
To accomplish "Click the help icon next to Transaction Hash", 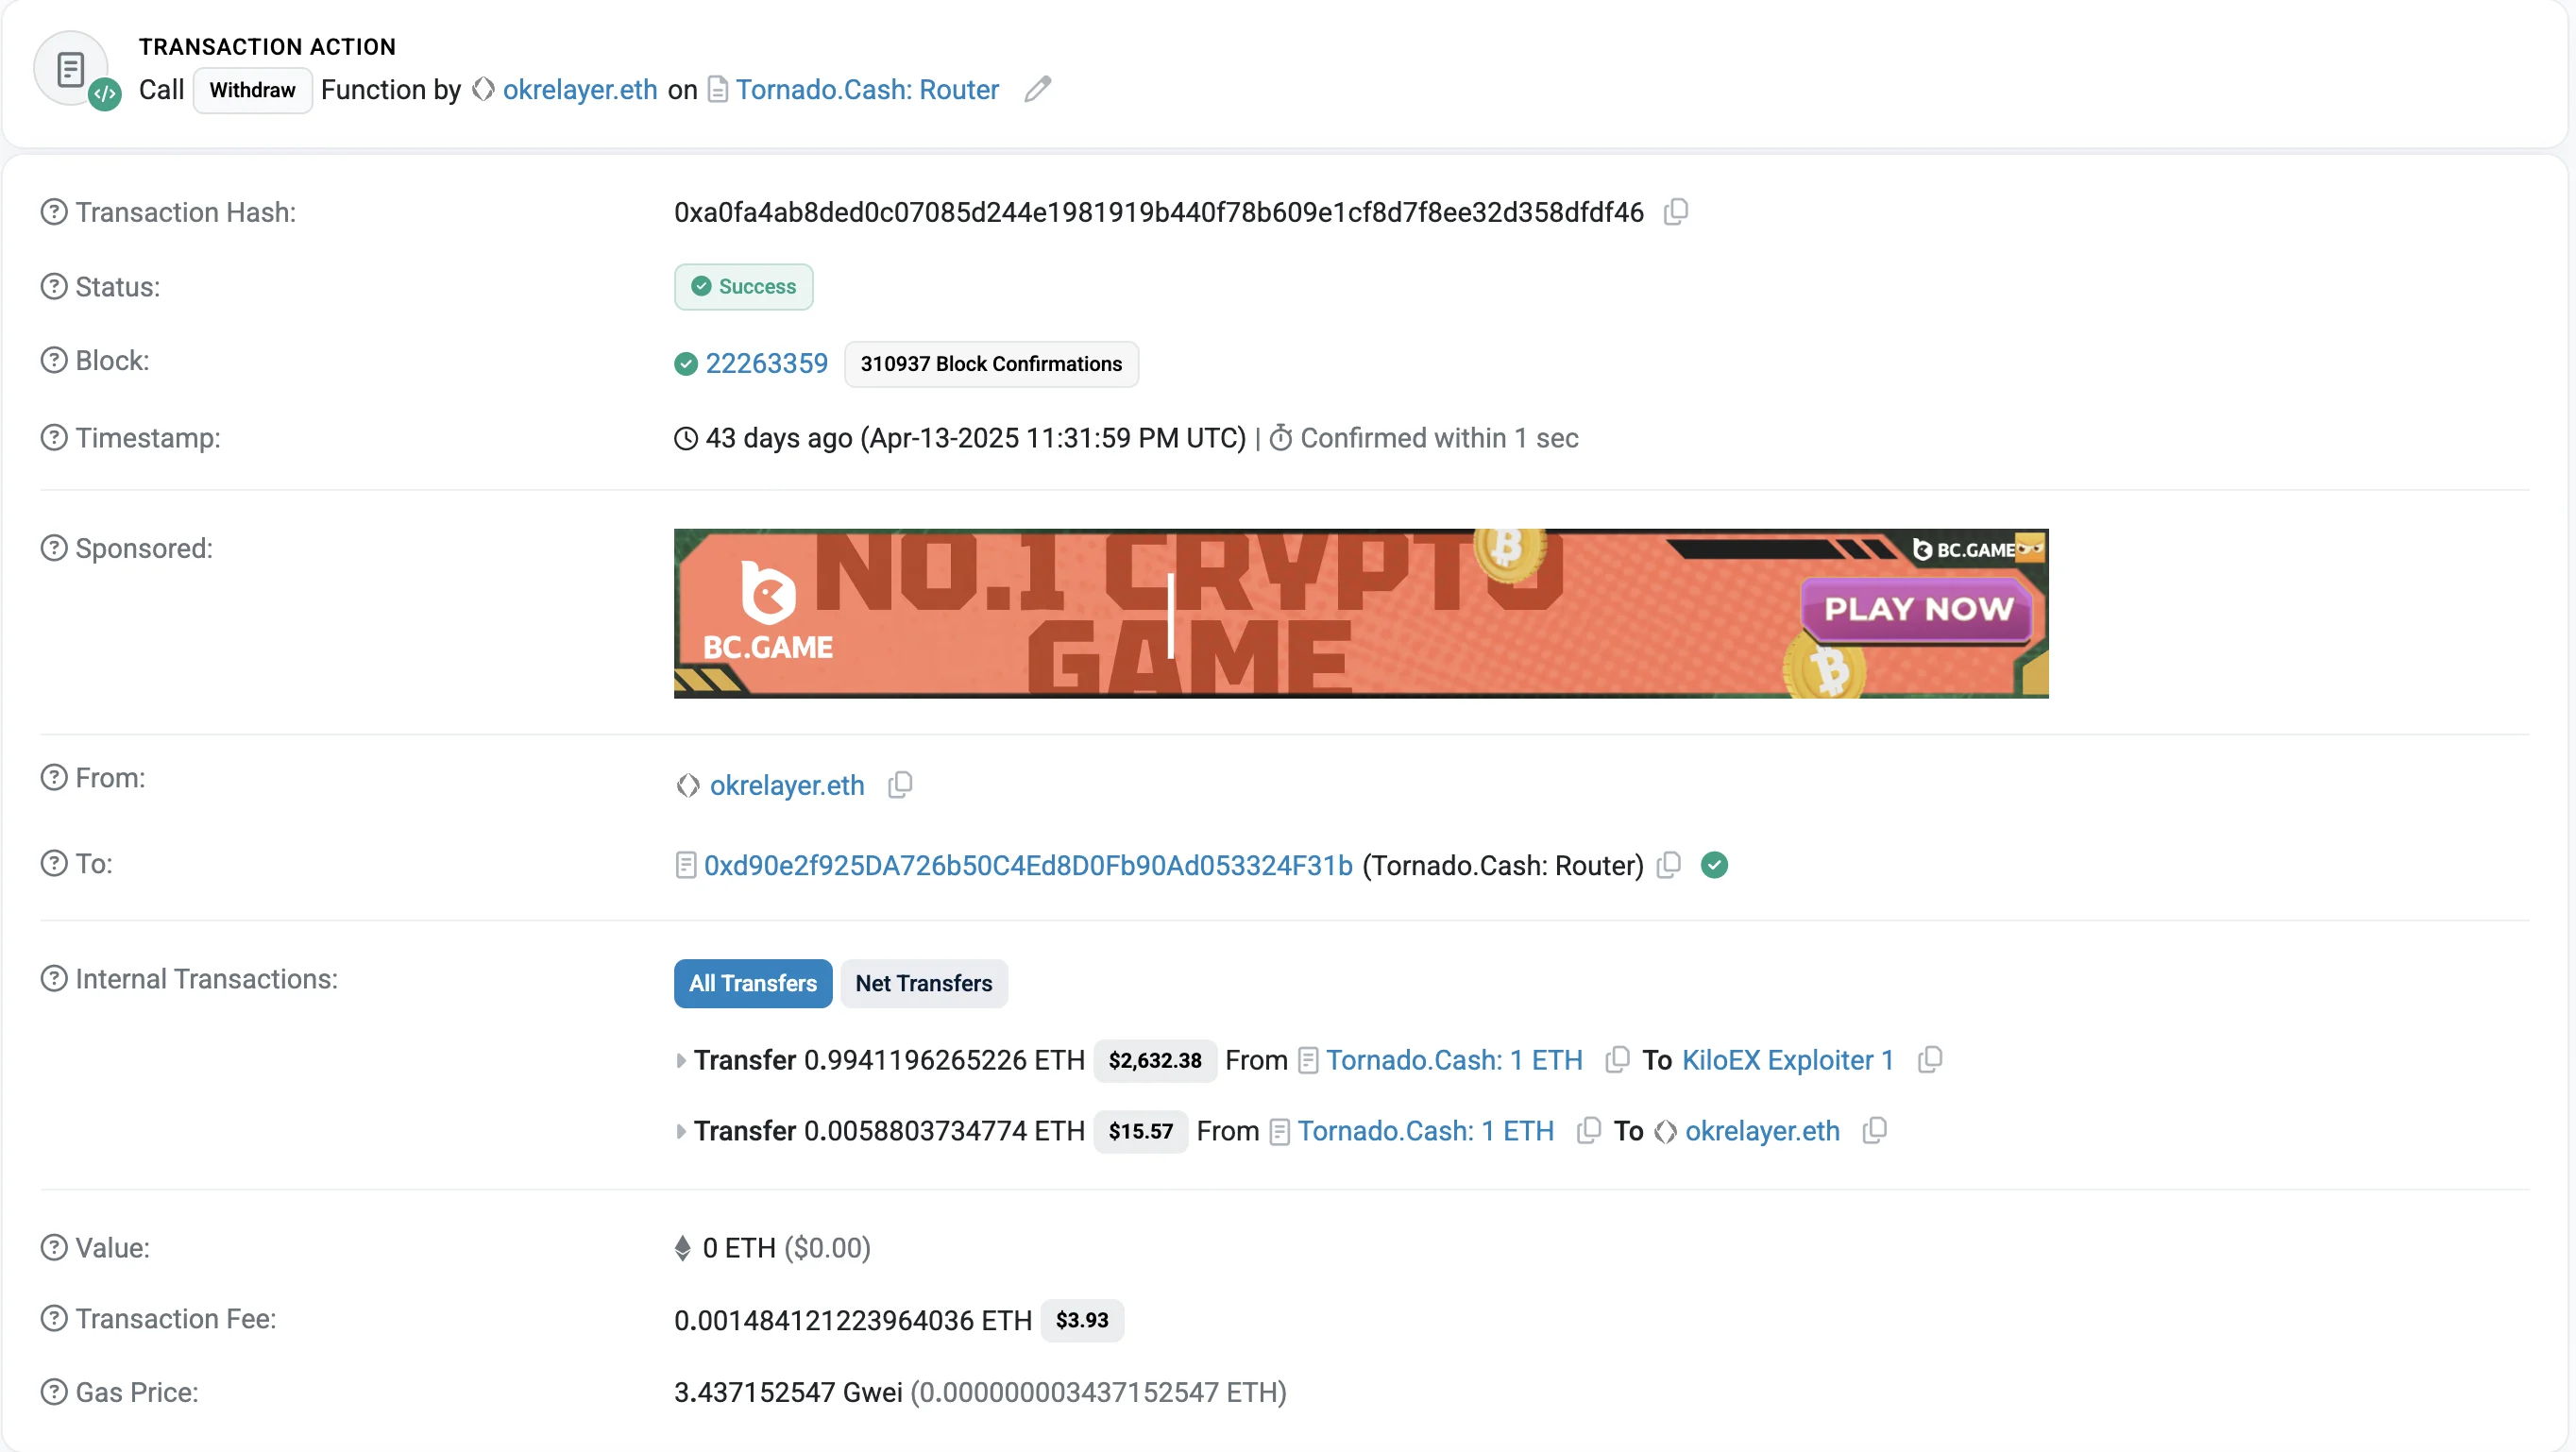I will tap(54, 212).
